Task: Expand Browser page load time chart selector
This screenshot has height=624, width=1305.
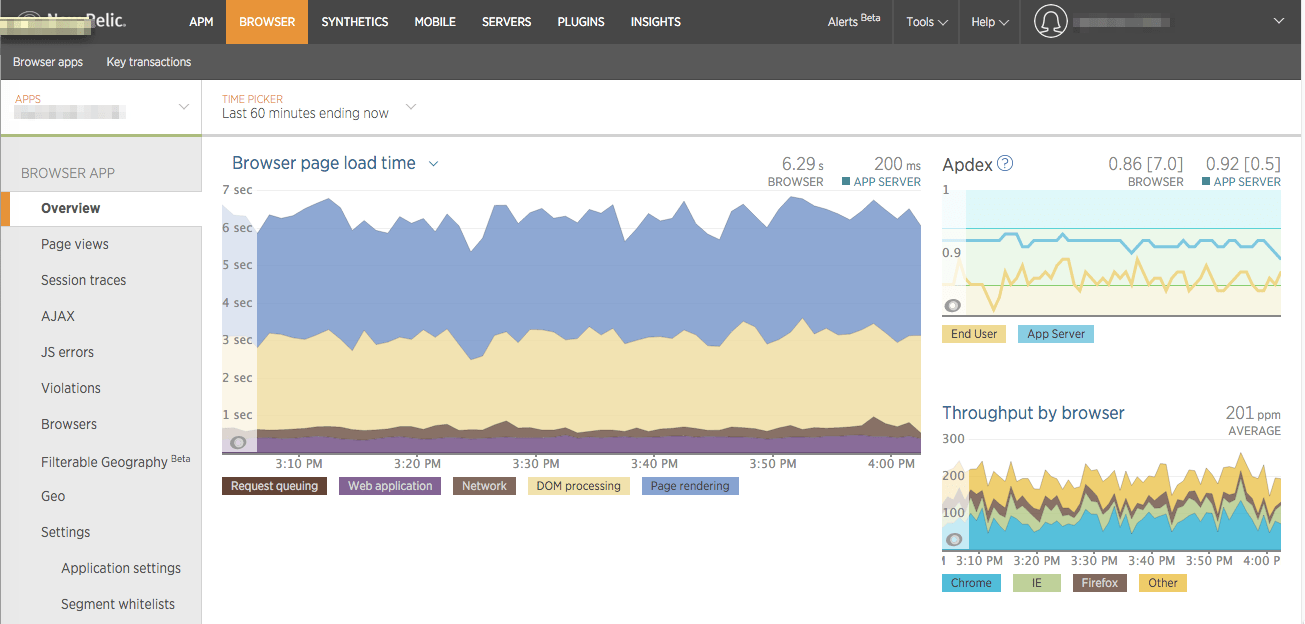Action: tap(433, 164)
